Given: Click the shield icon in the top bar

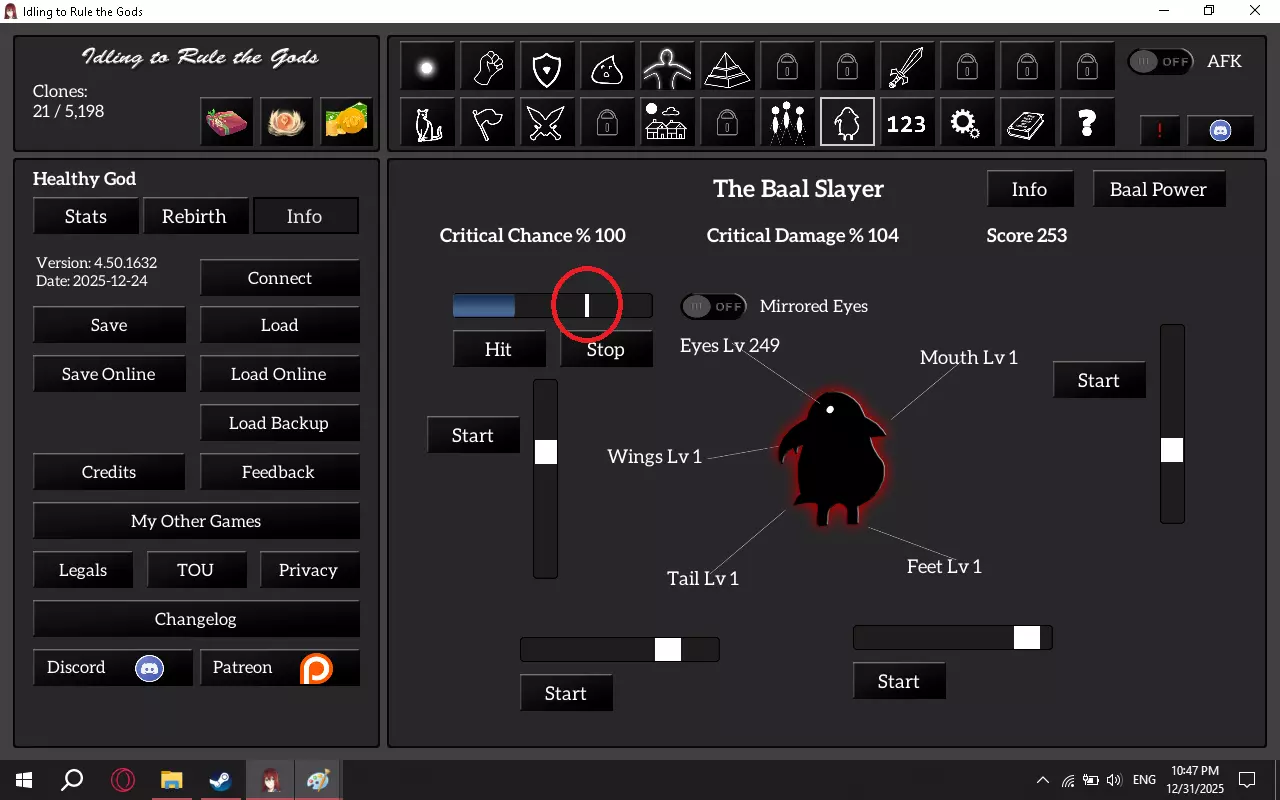Looking at the screenshot, I should click(546, 68).
